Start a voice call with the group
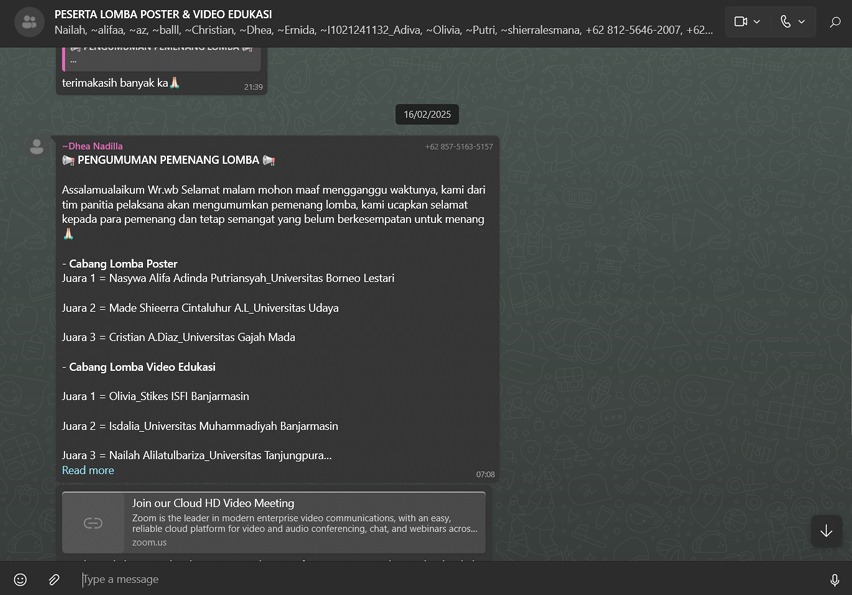852x595 pixels. point(785,21)
